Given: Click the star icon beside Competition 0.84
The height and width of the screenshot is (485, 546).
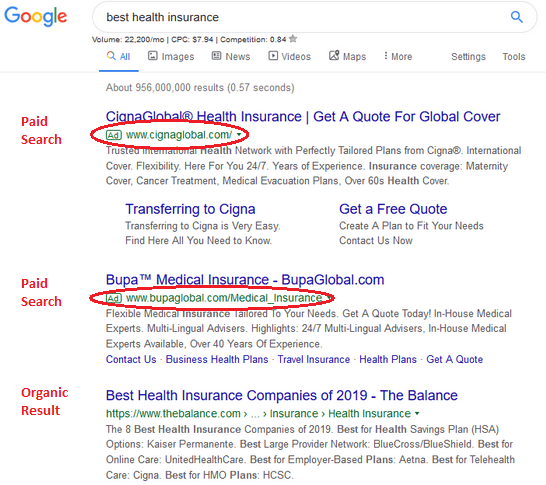Looking at the screenshot, I should pyautogui.click(x=293, y=39).
